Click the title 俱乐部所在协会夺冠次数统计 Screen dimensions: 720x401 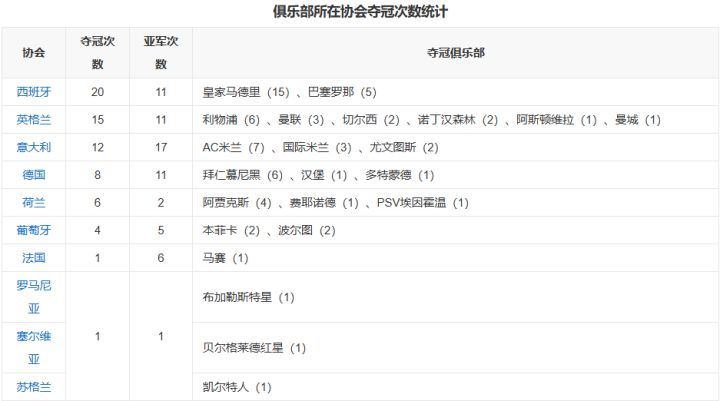pos(360,11)
